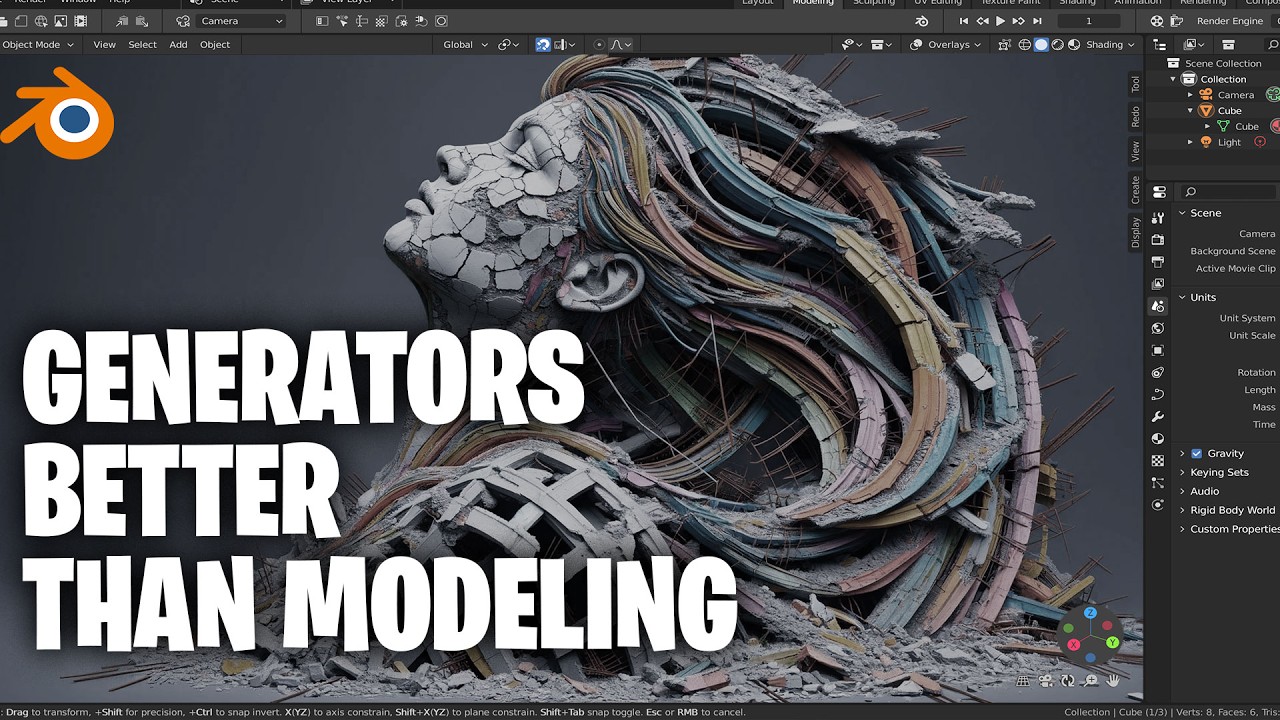Open the Active Tool properties tab
Image resolution: width=1280 pixels, height=720 pixels.
tap(1158, 218)
